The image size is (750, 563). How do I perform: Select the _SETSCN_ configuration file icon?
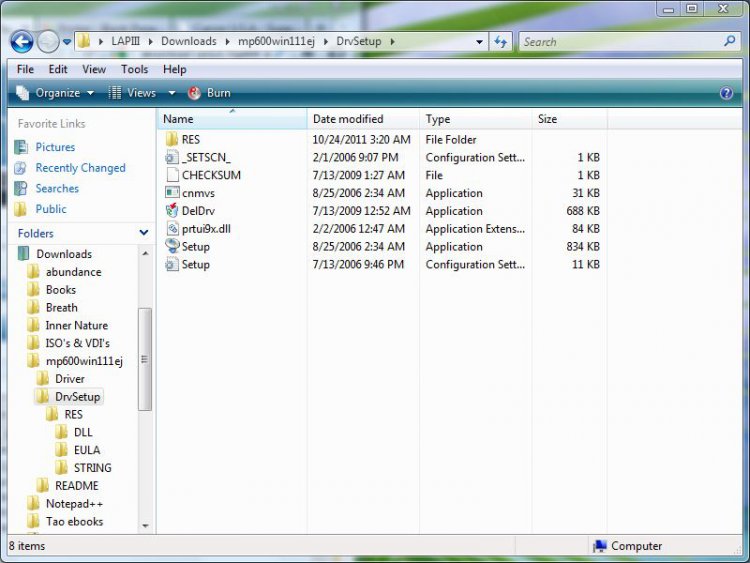(172, 157)
